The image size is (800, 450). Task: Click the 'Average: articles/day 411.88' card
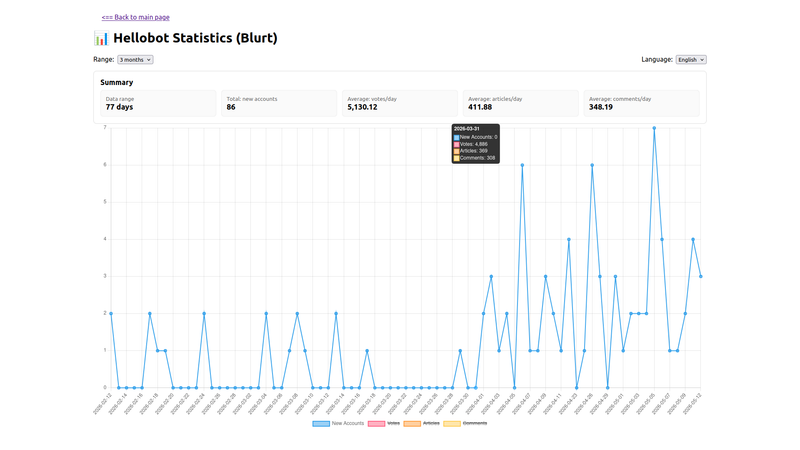coord(521,104)
